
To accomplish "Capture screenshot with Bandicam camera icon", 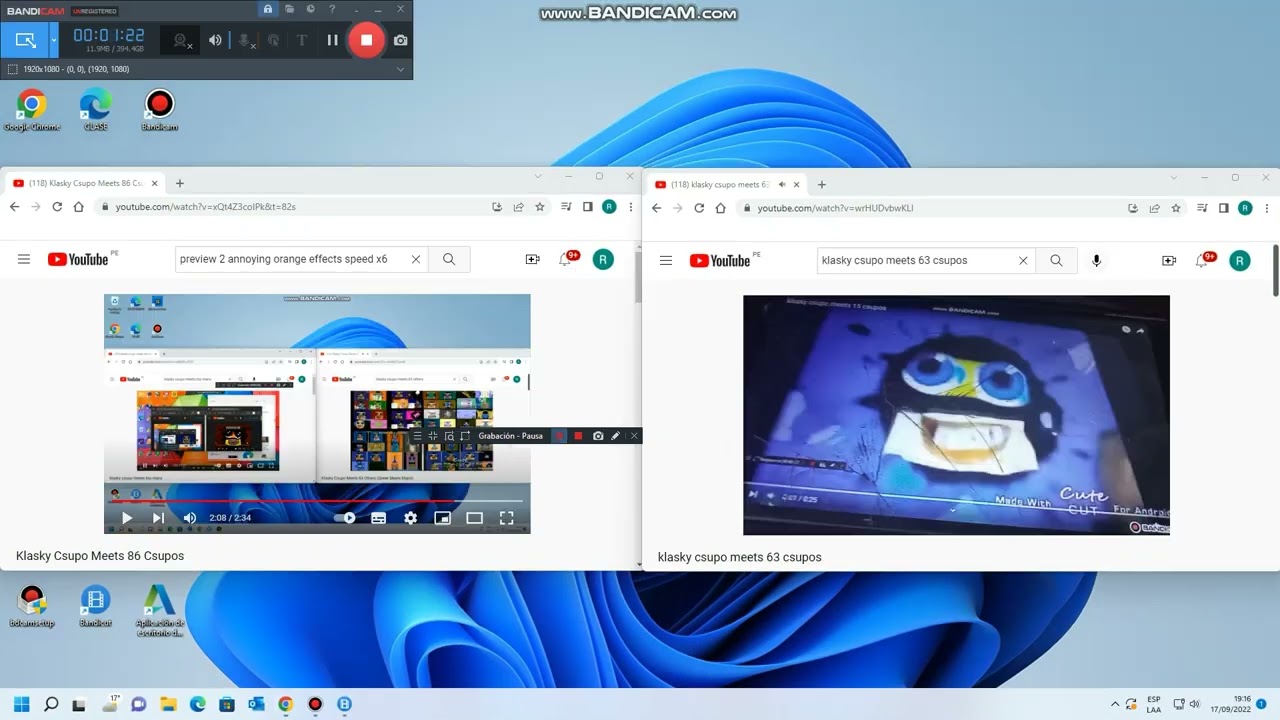I will click(x=400, y=40).
